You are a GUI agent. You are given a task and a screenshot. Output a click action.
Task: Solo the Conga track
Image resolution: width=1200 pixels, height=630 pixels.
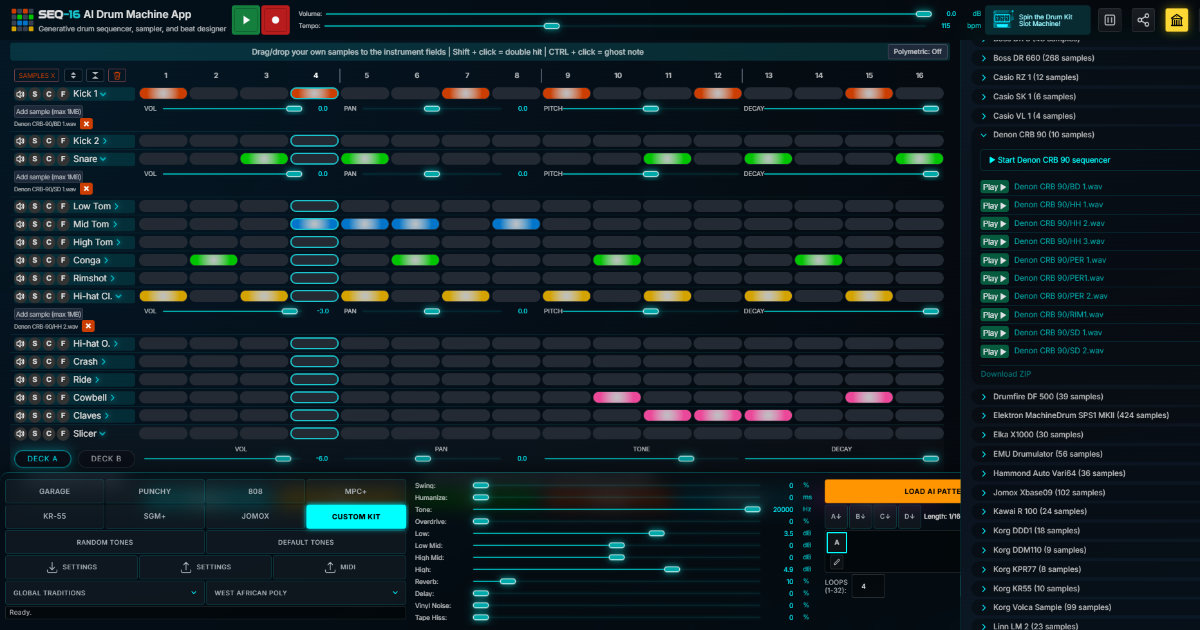[x=34, y=261]
